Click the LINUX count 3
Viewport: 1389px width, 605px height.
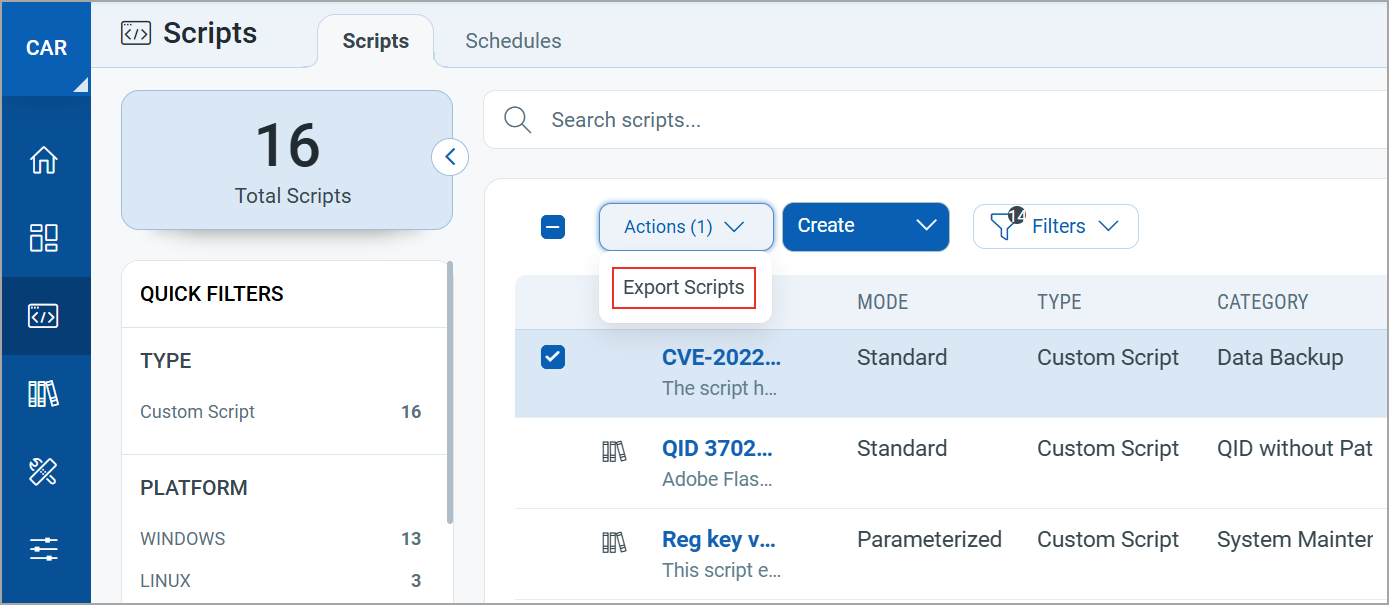(x=416, y=581)
